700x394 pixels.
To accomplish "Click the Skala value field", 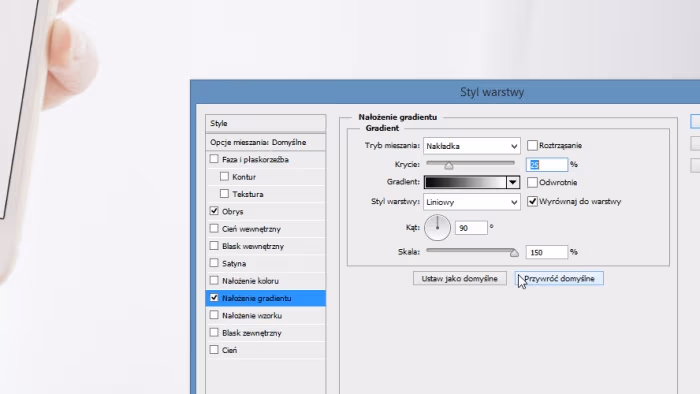I will (x=547, y=252).
